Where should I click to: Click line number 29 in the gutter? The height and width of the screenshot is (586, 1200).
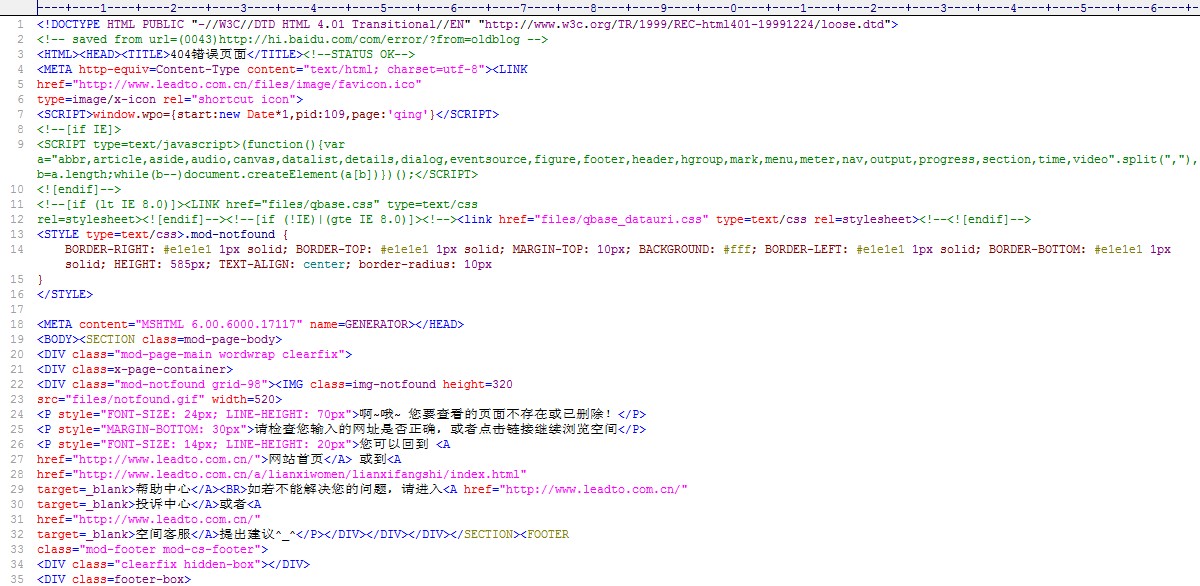click(x=18, y=489)
